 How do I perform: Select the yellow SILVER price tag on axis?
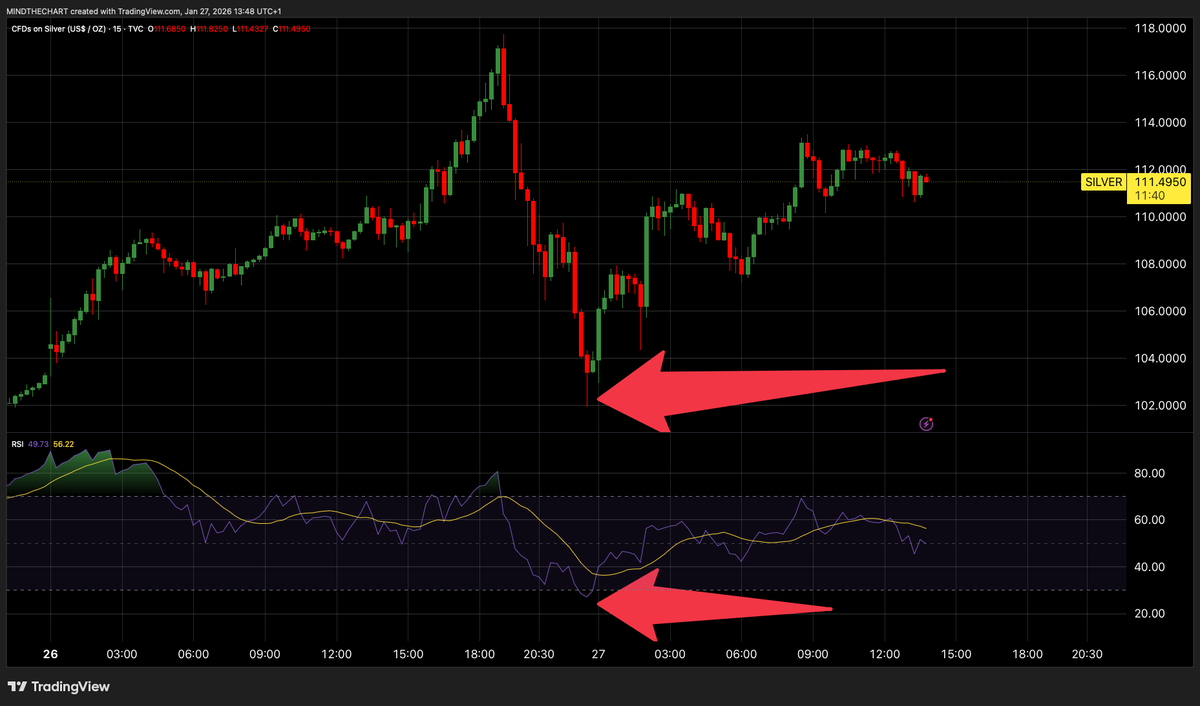coord(1103,182)
